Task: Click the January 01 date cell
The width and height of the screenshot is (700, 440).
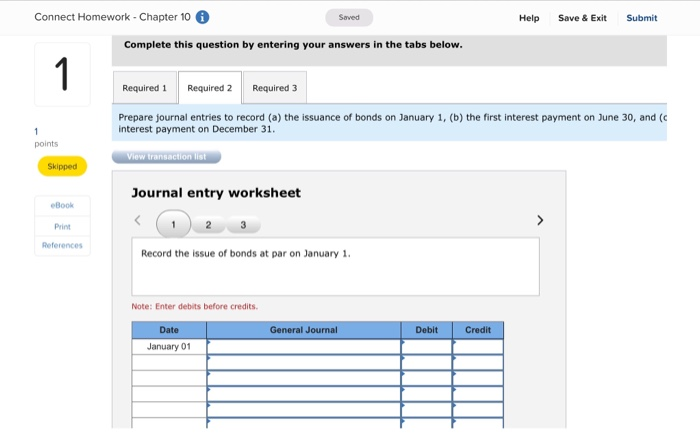Action: tap(169, 347)
